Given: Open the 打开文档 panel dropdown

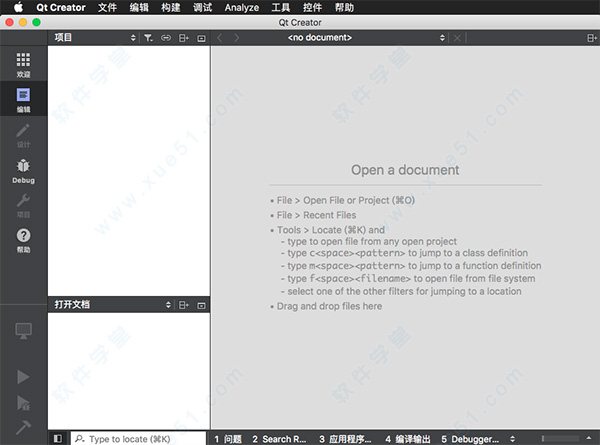Looking at the screenshot, I should tap(112, 305).
